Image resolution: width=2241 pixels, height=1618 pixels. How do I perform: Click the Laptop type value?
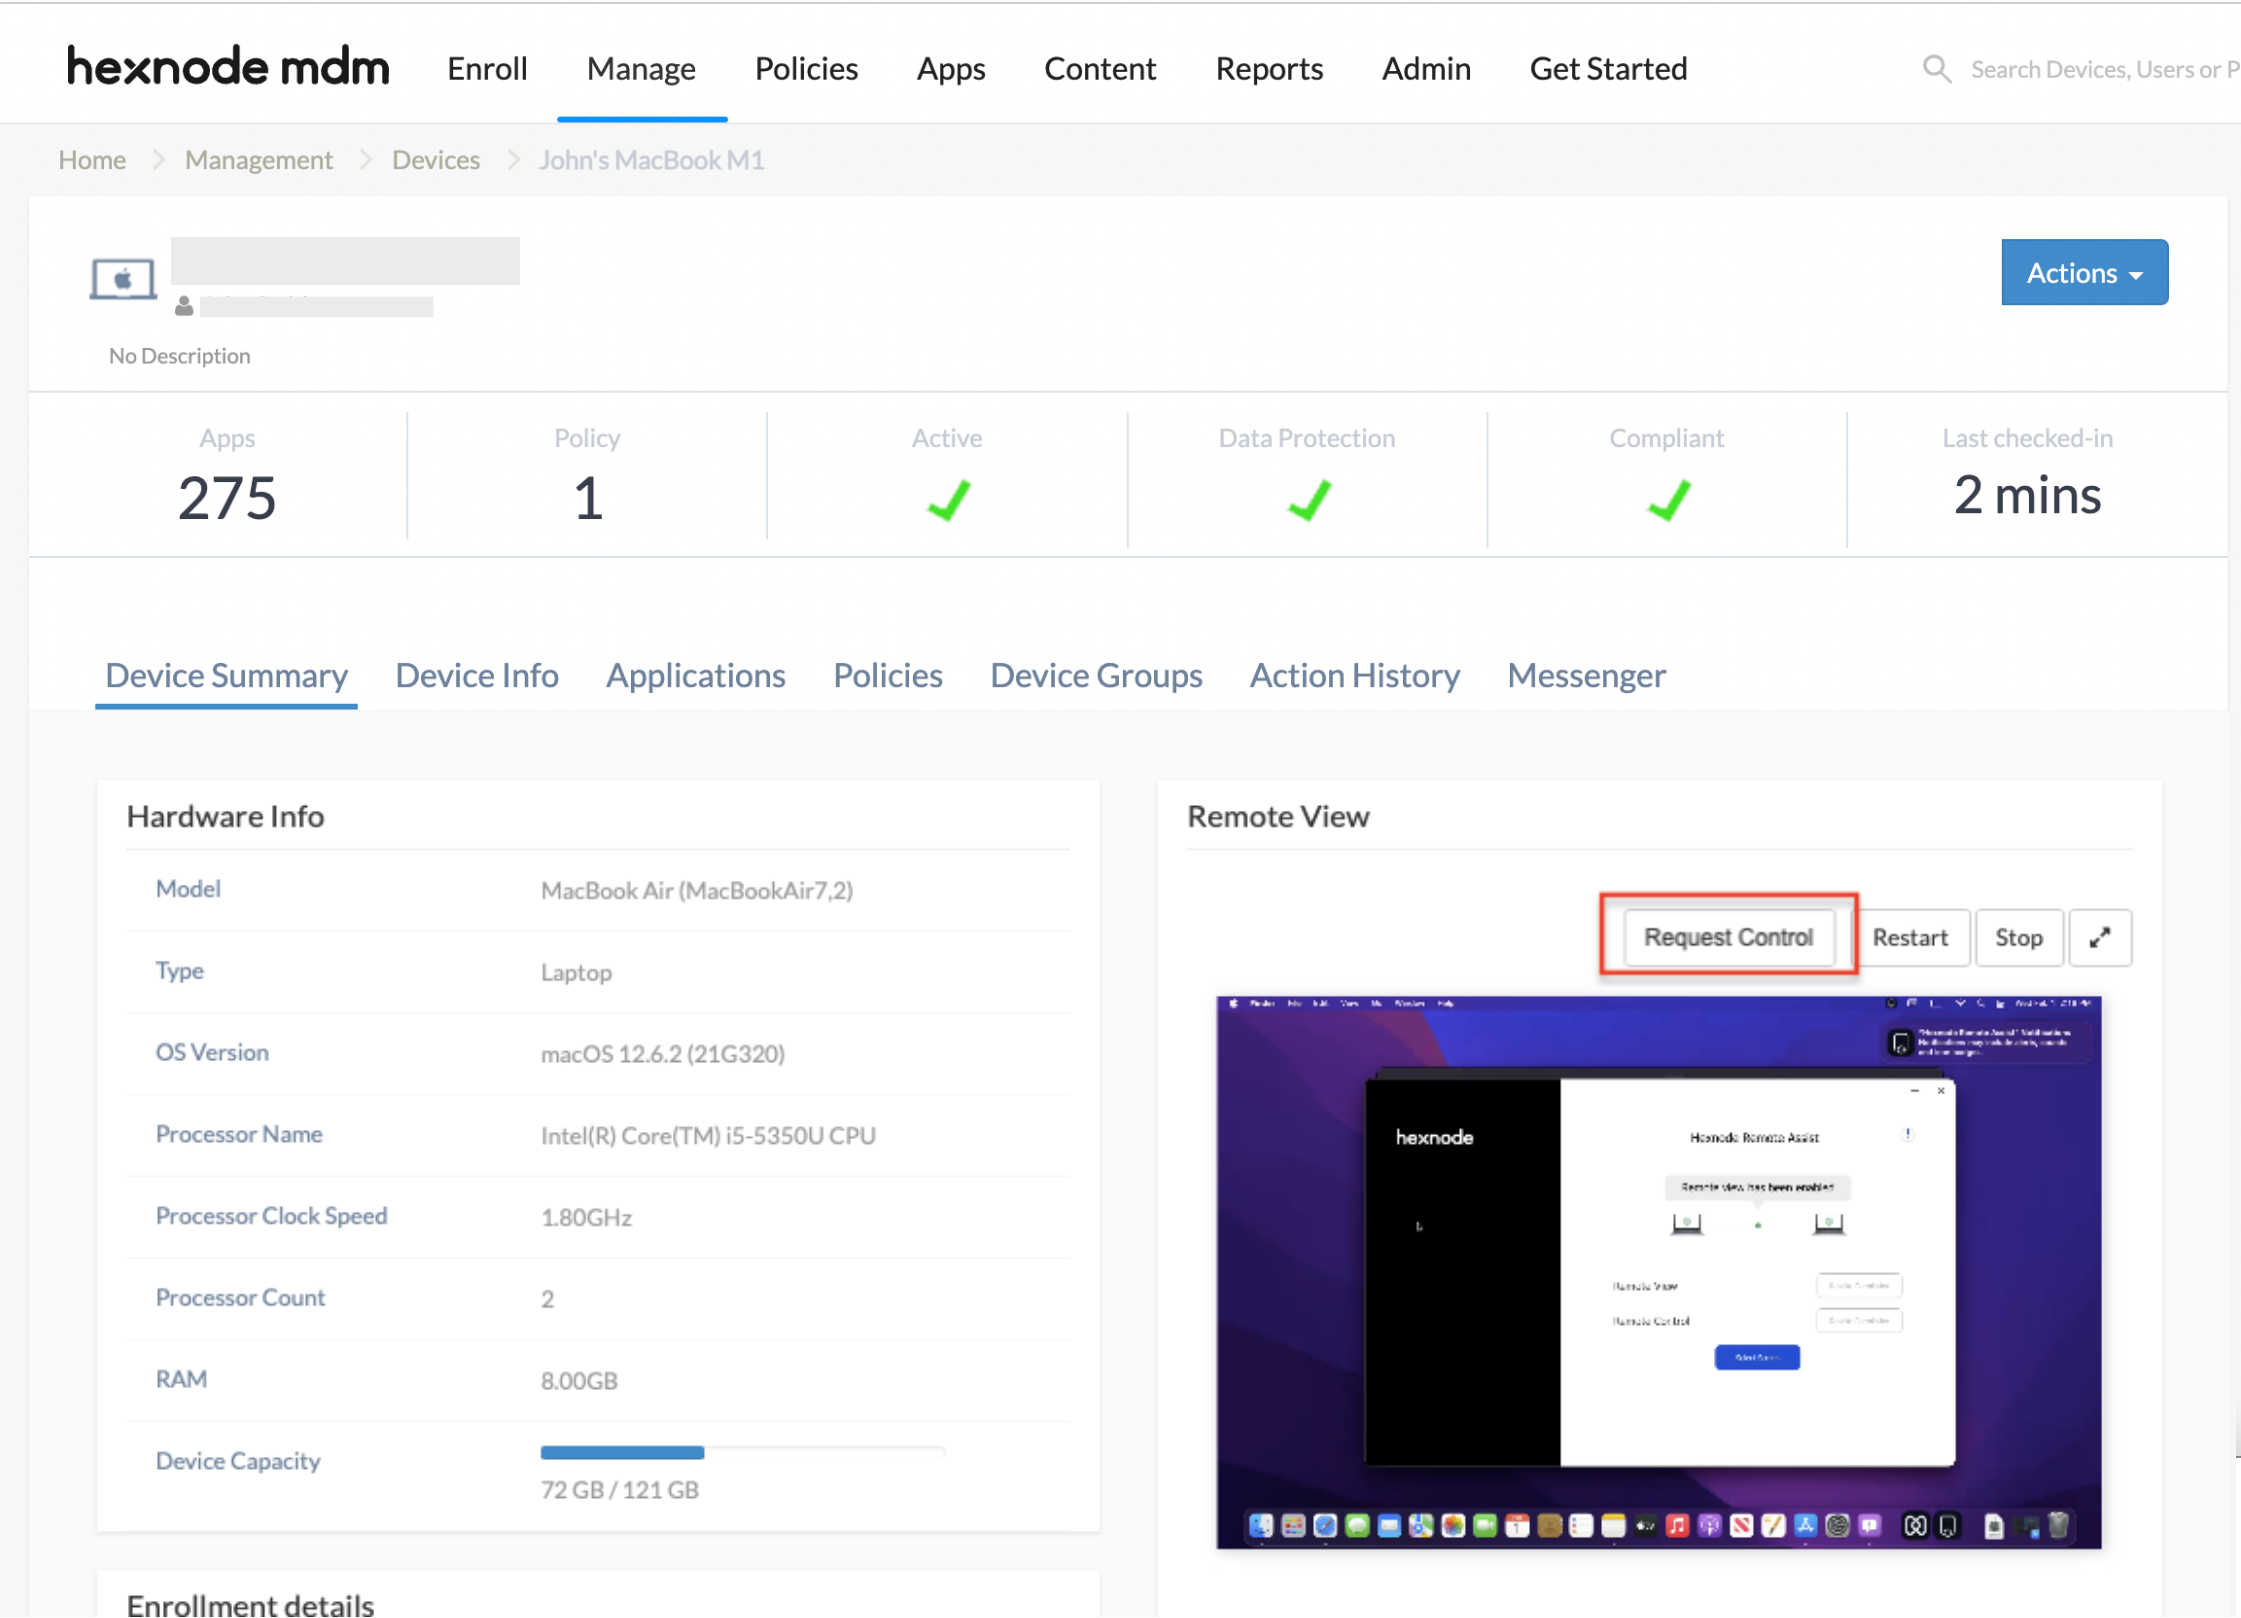[576, 972]
